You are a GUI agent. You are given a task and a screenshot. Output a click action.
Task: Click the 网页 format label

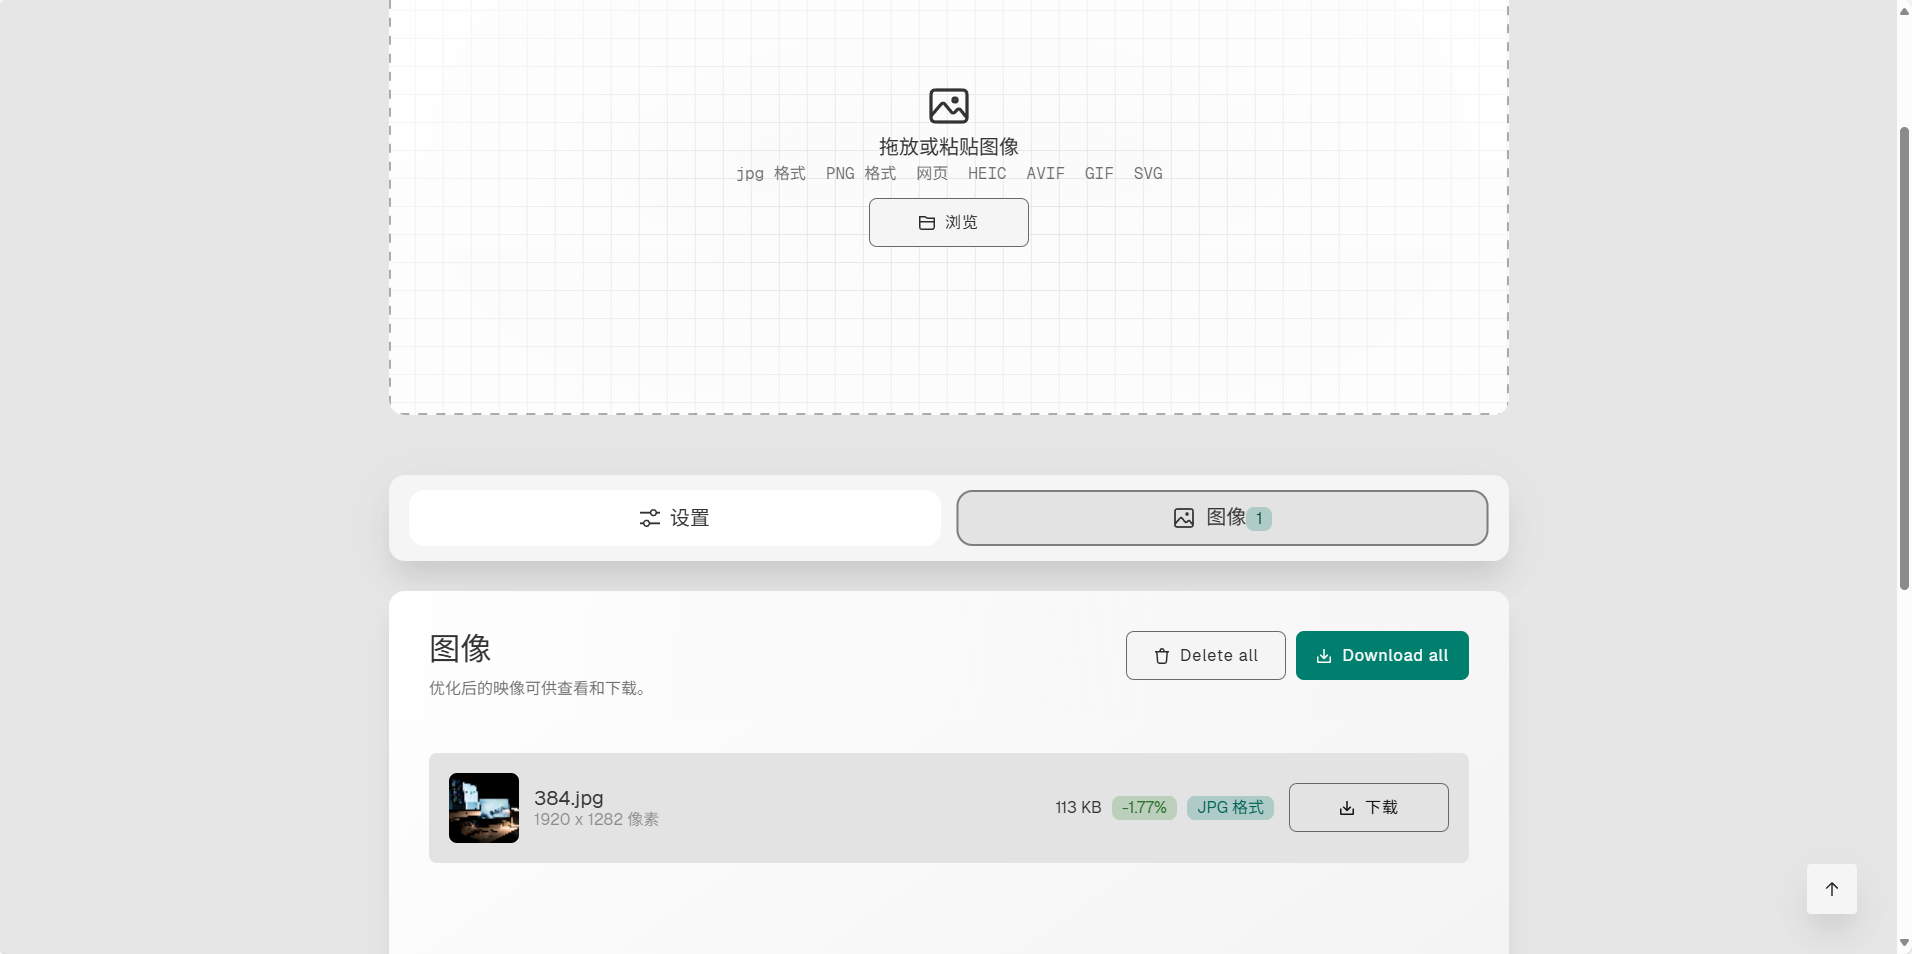coord(932,174)
